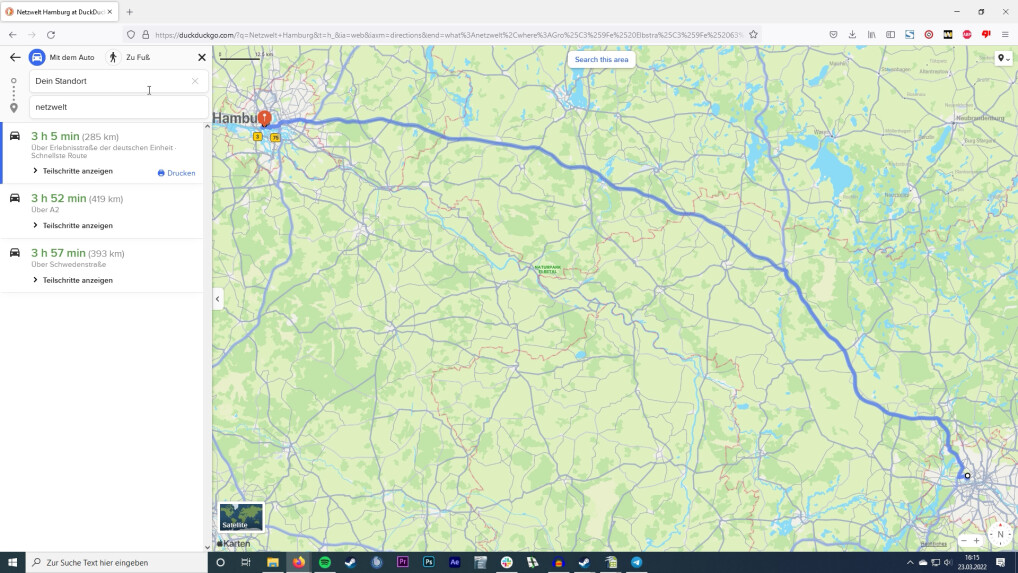This screenshot has height=573, width=1018.
Task: Zoom in the map with the plus button
Action: 976,541
